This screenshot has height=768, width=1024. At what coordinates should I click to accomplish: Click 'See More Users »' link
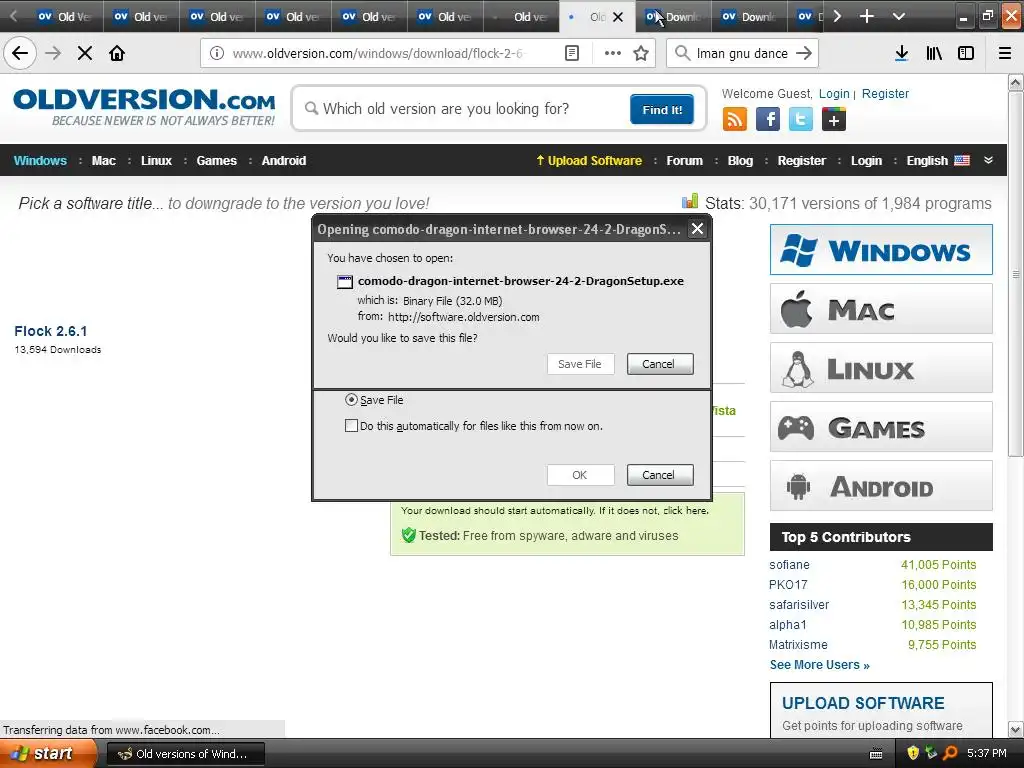tap(820, 665)
